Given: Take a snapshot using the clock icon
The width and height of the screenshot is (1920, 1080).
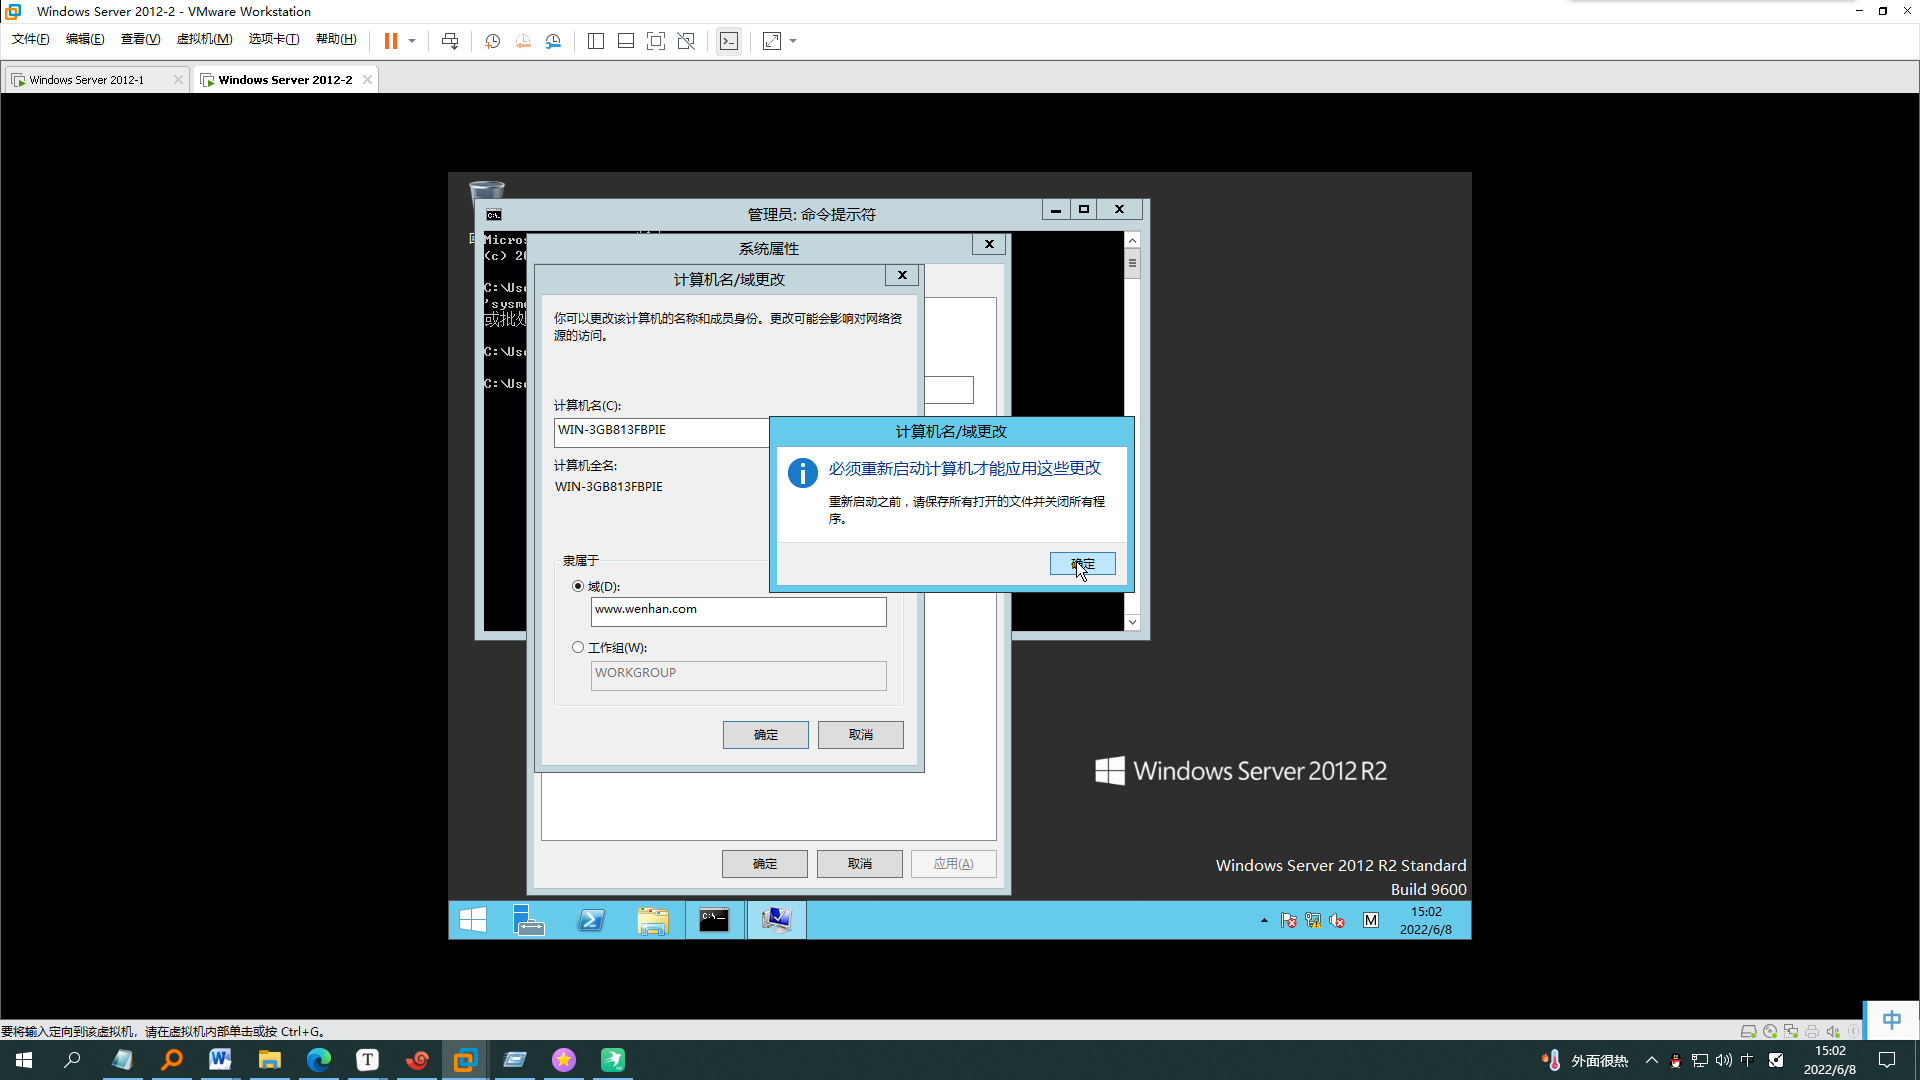Looking at the screenshot, I should tap(492, 41).
